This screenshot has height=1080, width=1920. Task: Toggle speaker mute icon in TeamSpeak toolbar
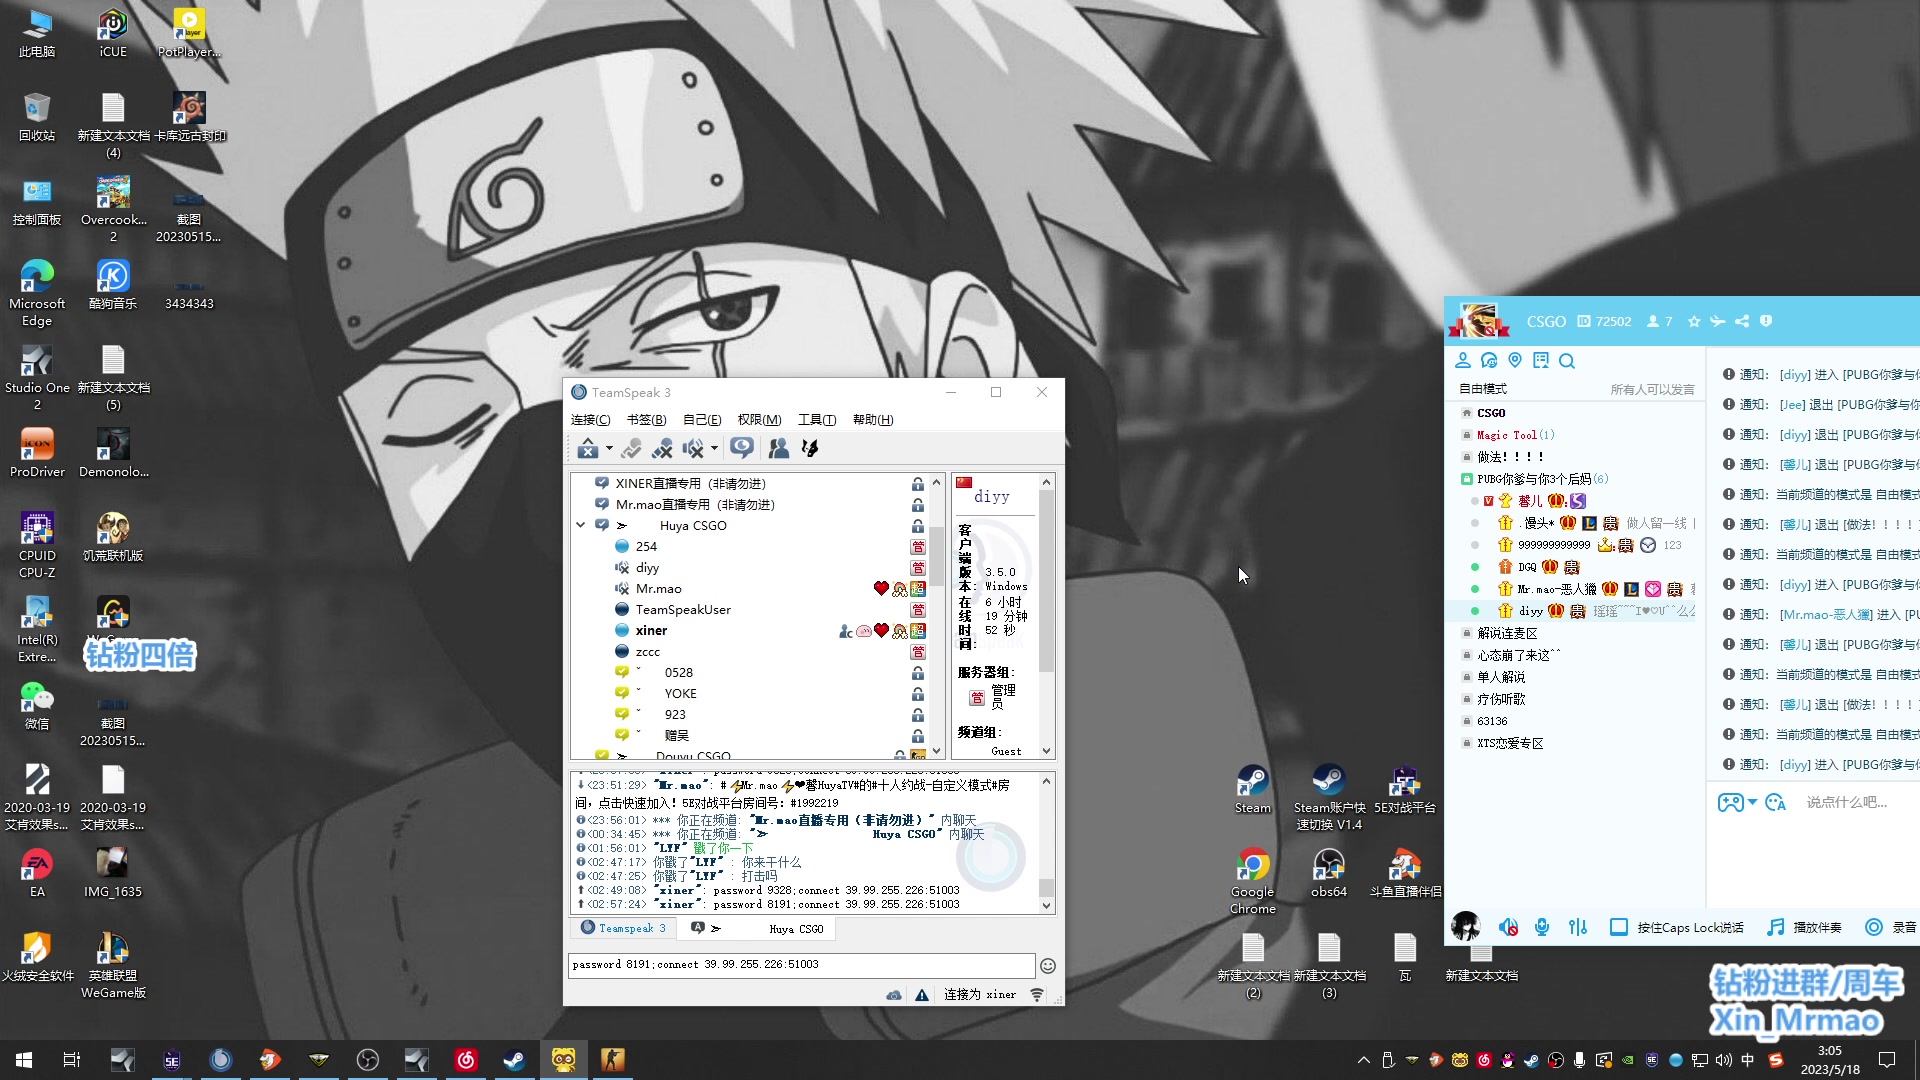pos(692,448)
